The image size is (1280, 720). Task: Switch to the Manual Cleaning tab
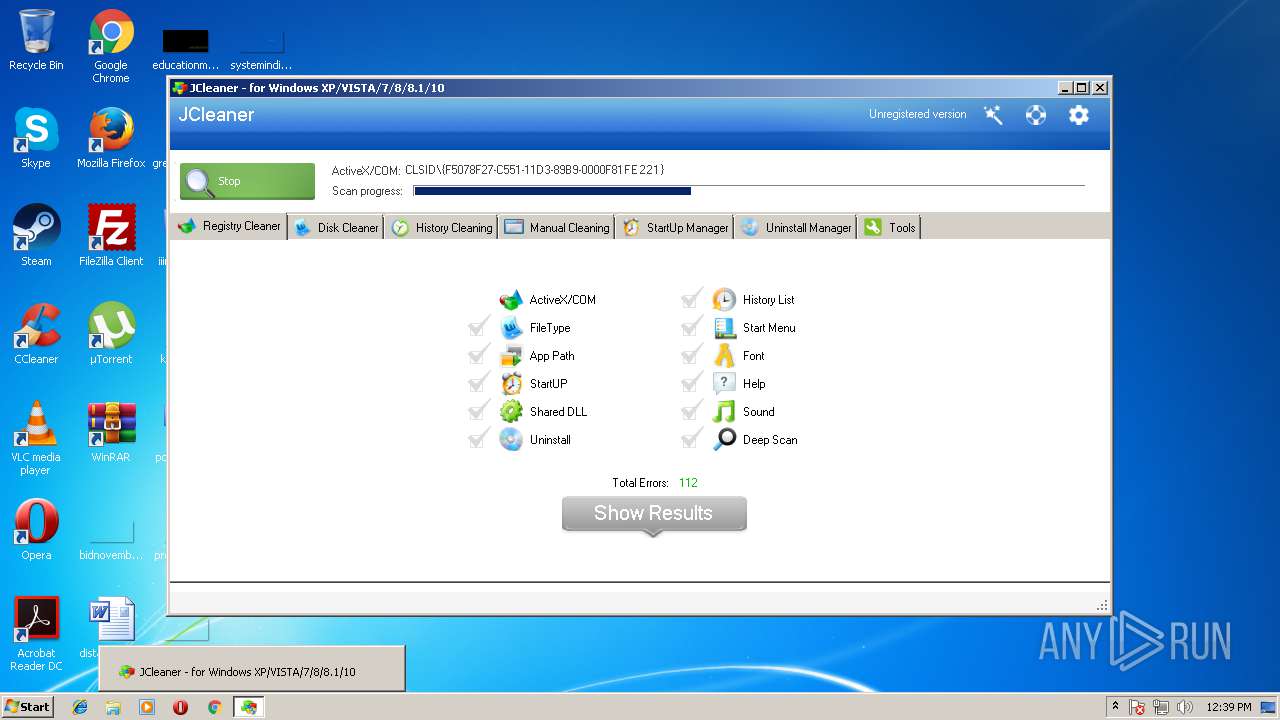click(557, 228)
